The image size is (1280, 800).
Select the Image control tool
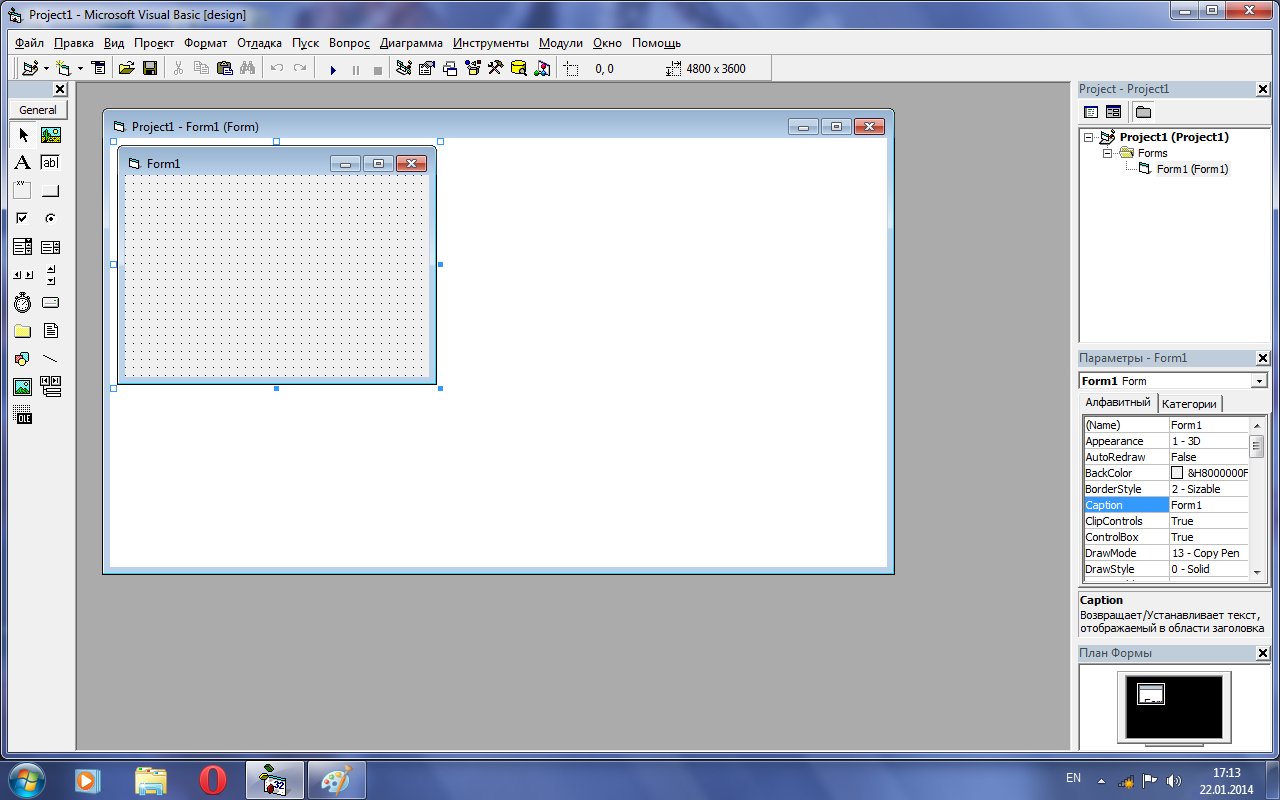pos(23,386)
